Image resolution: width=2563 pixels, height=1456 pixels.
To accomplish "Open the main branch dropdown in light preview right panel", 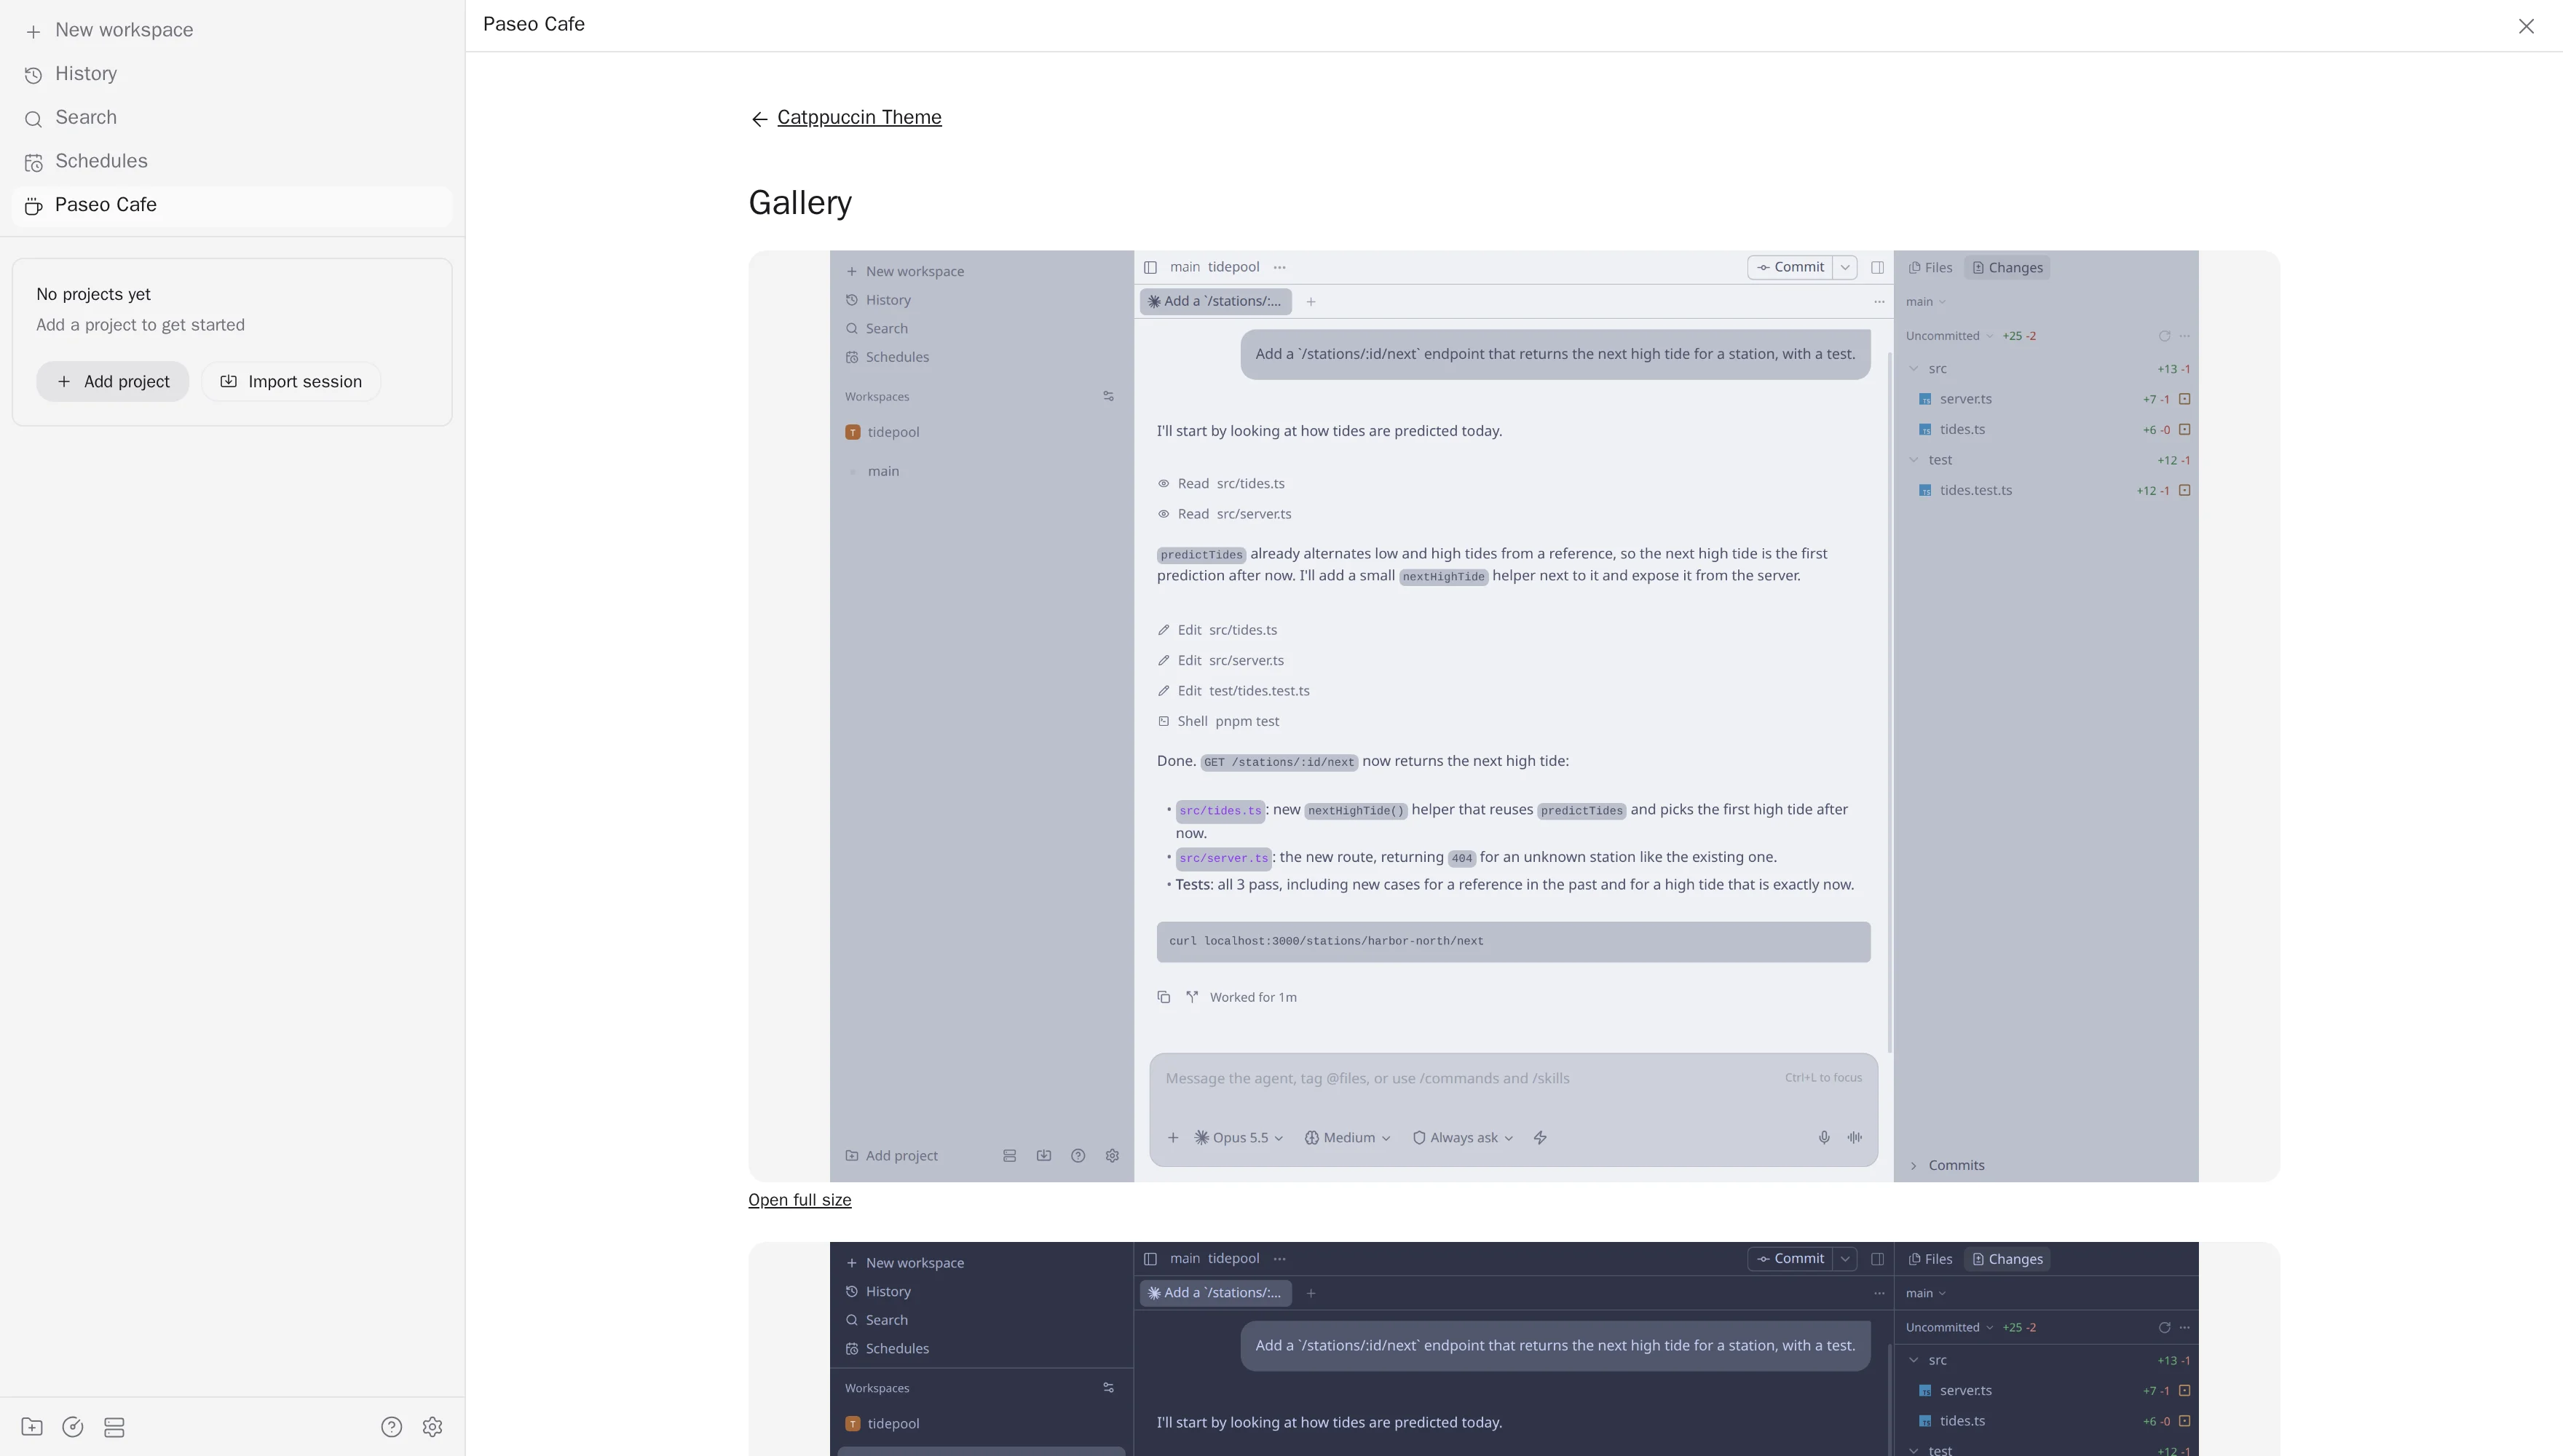I will (1926, 302).
